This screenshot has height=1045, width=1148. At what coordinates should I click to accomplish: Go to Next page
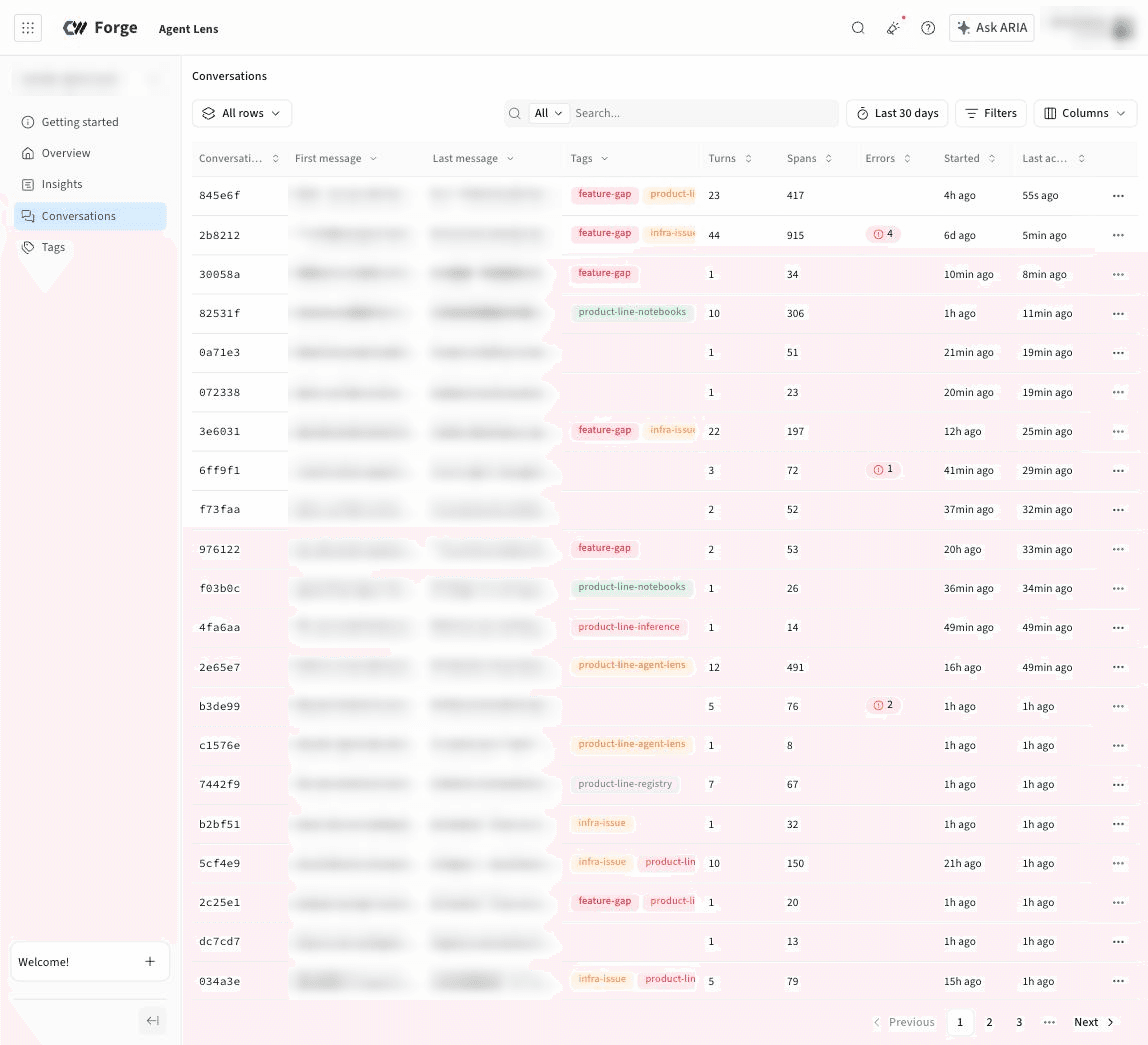click(1094, 1022)
